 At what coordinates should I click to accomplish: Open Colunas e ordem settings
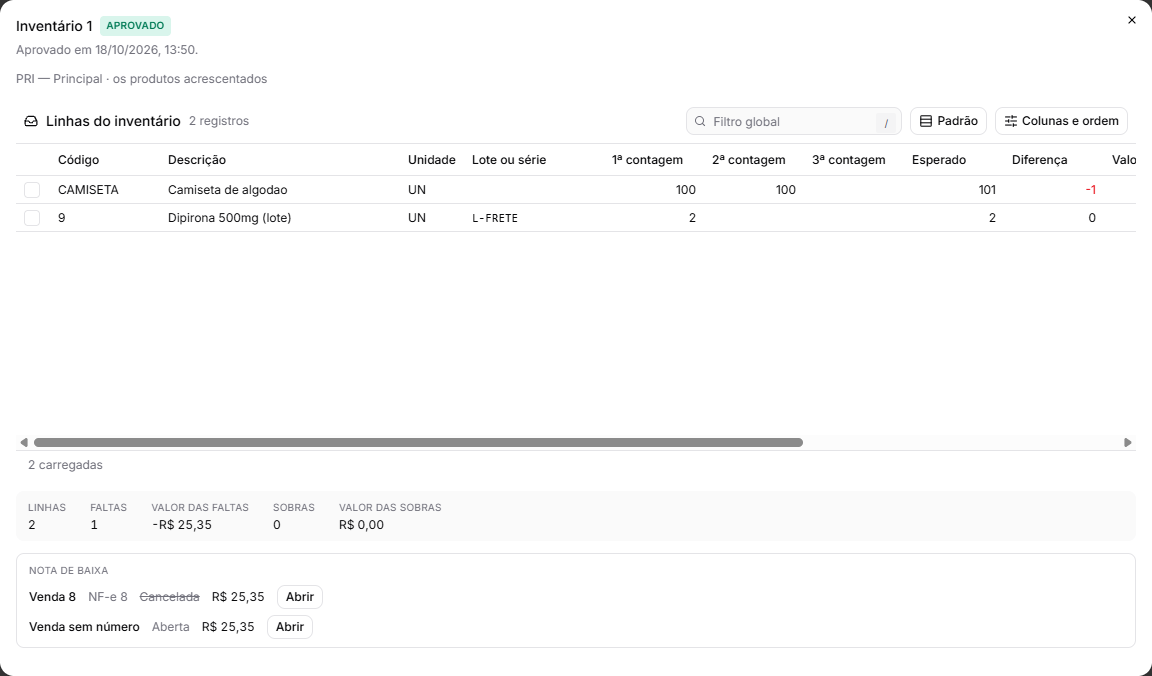tap(1061, 121)
